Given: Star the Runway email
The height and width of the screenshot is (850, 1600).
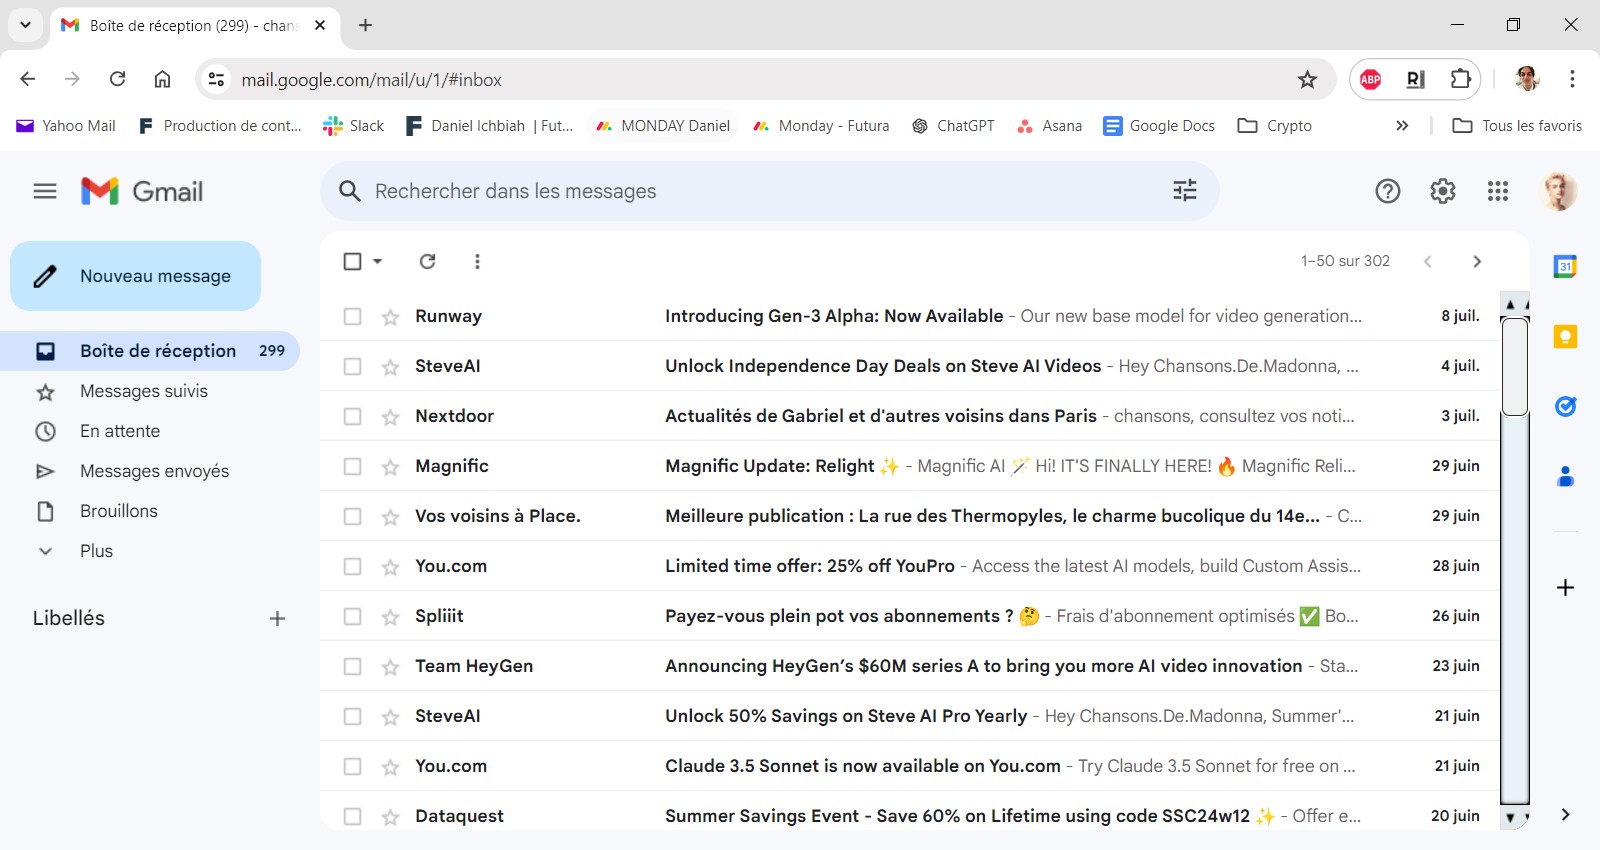Looking at the screenshot, I should point(390,317).
